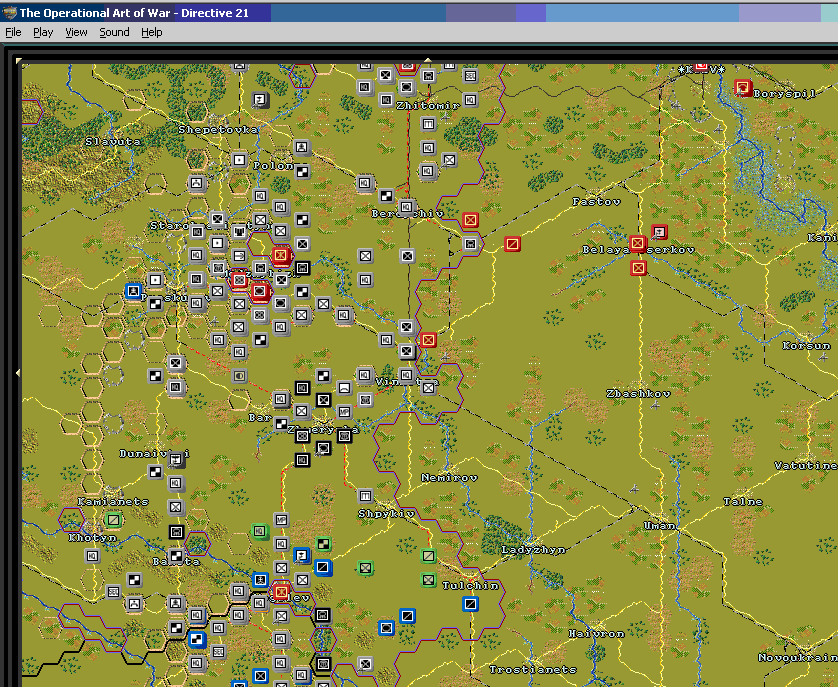Viewport: 838px width, 687px height.
Task: Click the scroll arrow on the map's left edge
Action: 18,373
